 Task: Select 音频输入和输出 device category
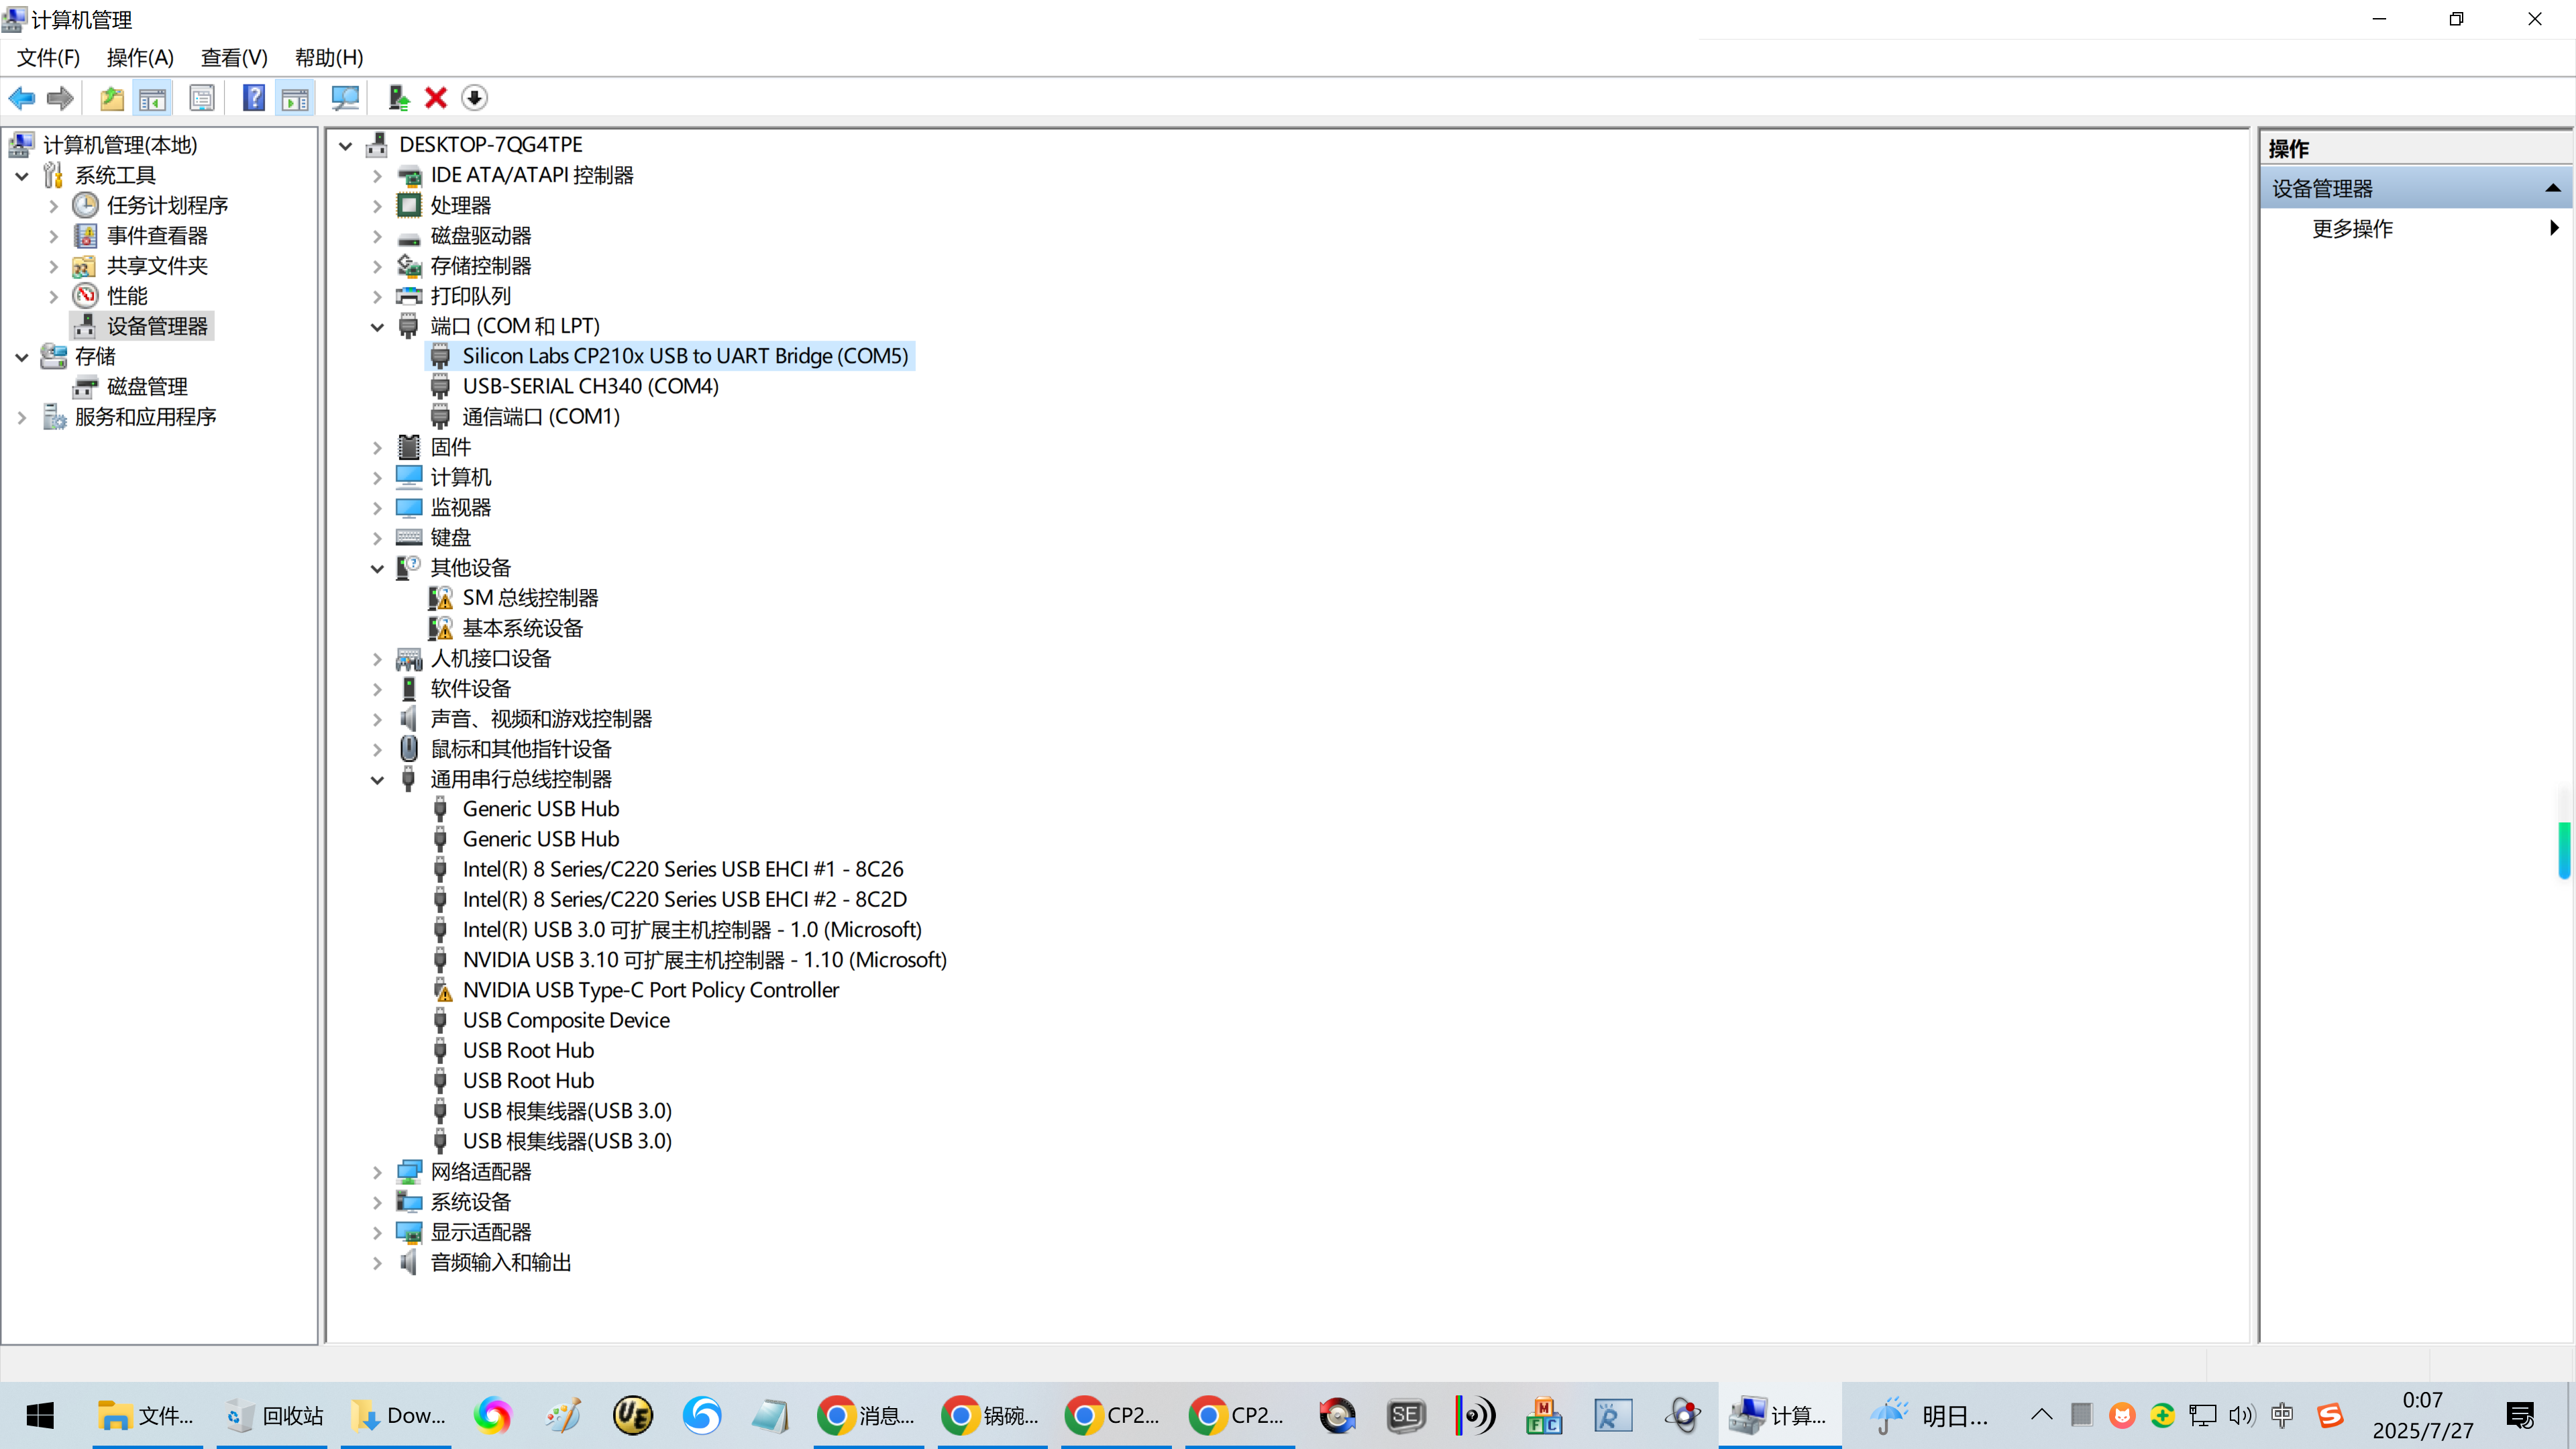[x=501, y=1262]
